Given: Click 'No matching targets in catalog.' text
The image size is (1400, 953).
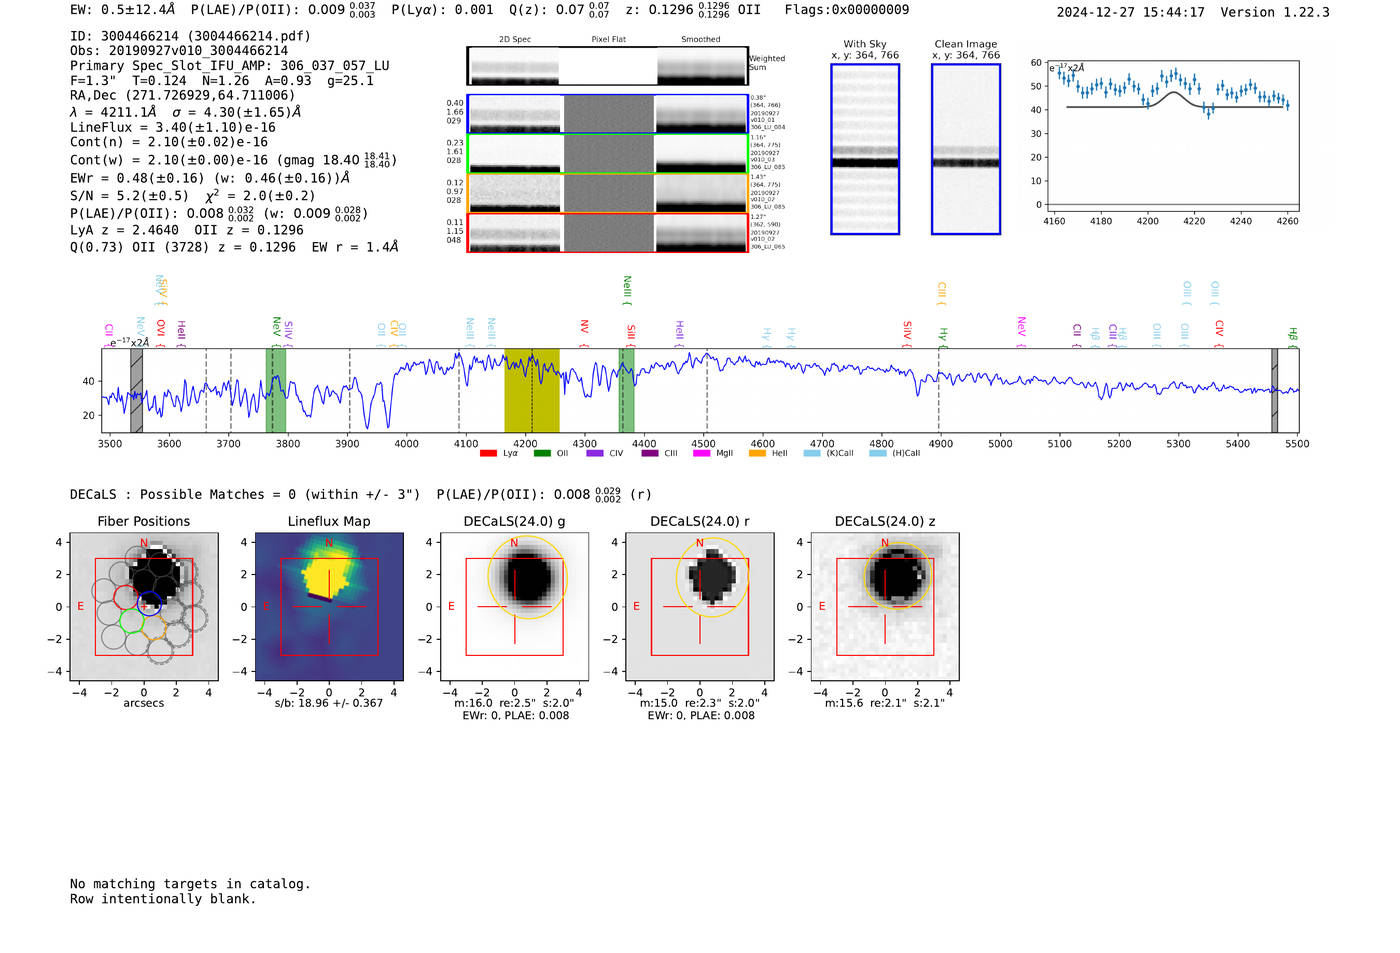Looking at the screenshot, I should pos(190,884).
